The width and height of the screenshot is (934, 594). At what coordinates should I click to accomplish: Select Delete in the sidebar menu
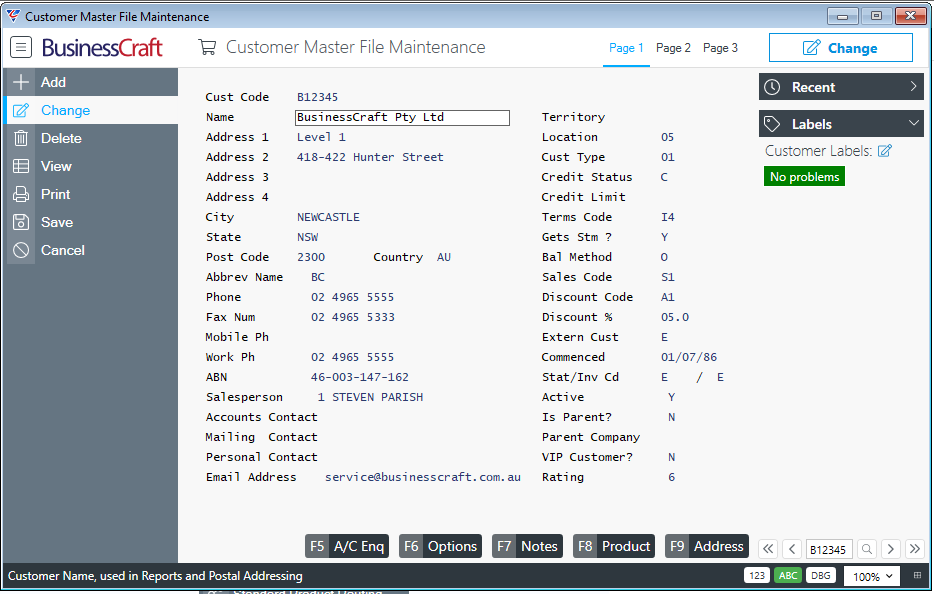point(92,138)
